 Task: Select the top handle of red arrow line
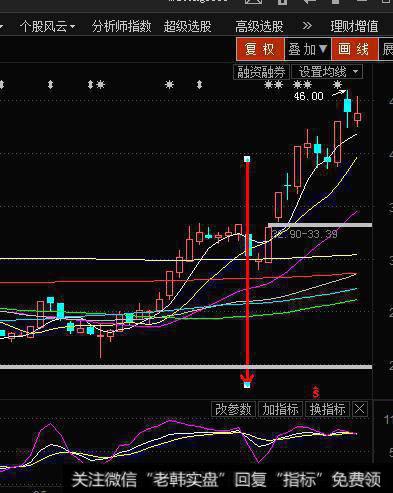click(247, 159)
